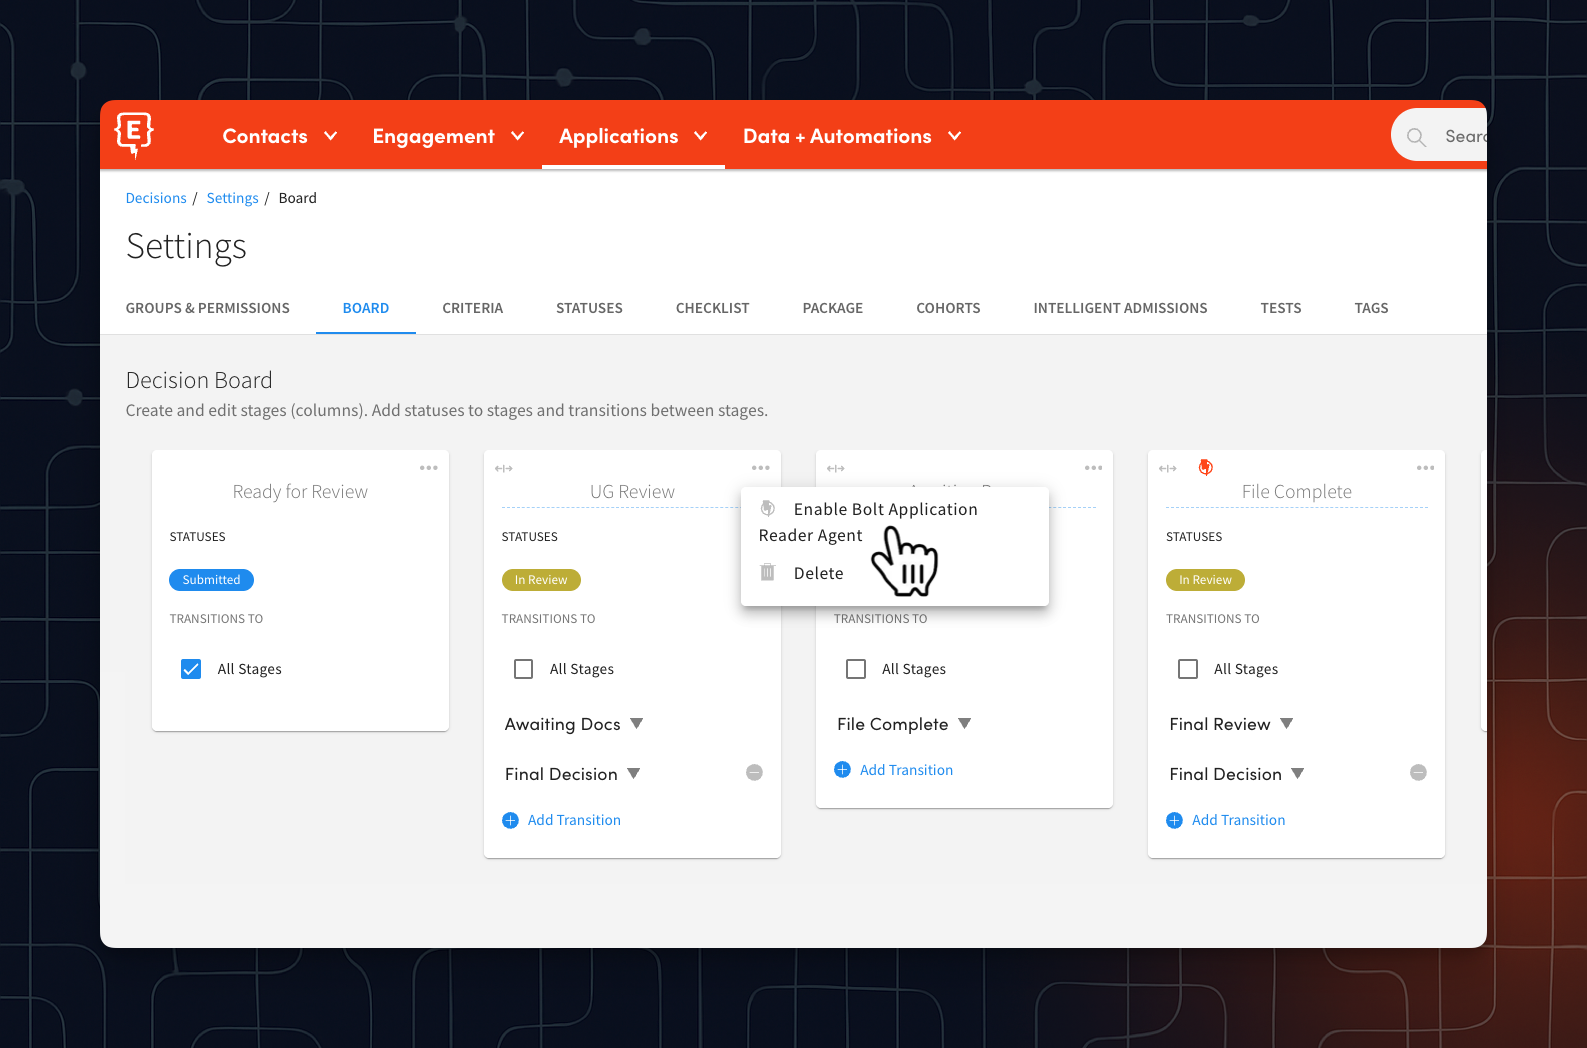Open the third column's three-dot menu
This screenshot has width=1587, height=1048.
coord(1094,468)
